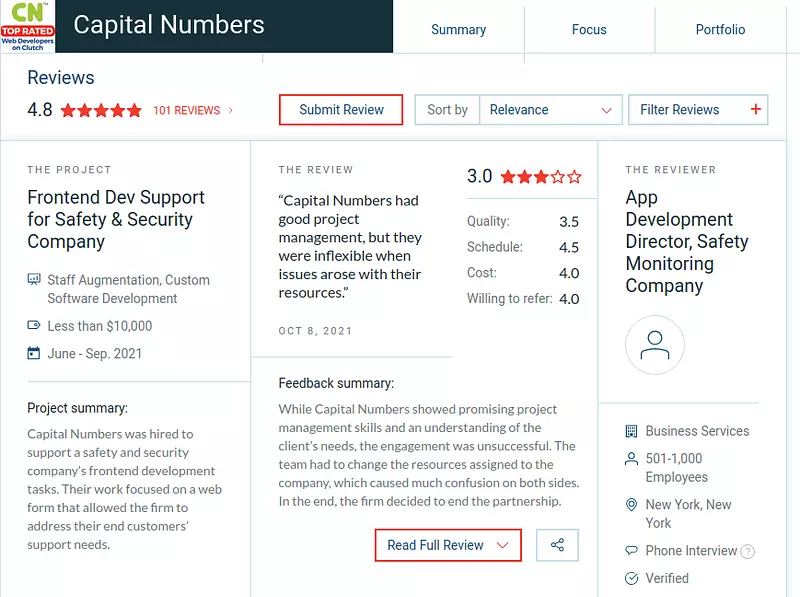Click the reviewer avatar placeholder
Viewport: 800px width, 597px height.
(655, 345)
